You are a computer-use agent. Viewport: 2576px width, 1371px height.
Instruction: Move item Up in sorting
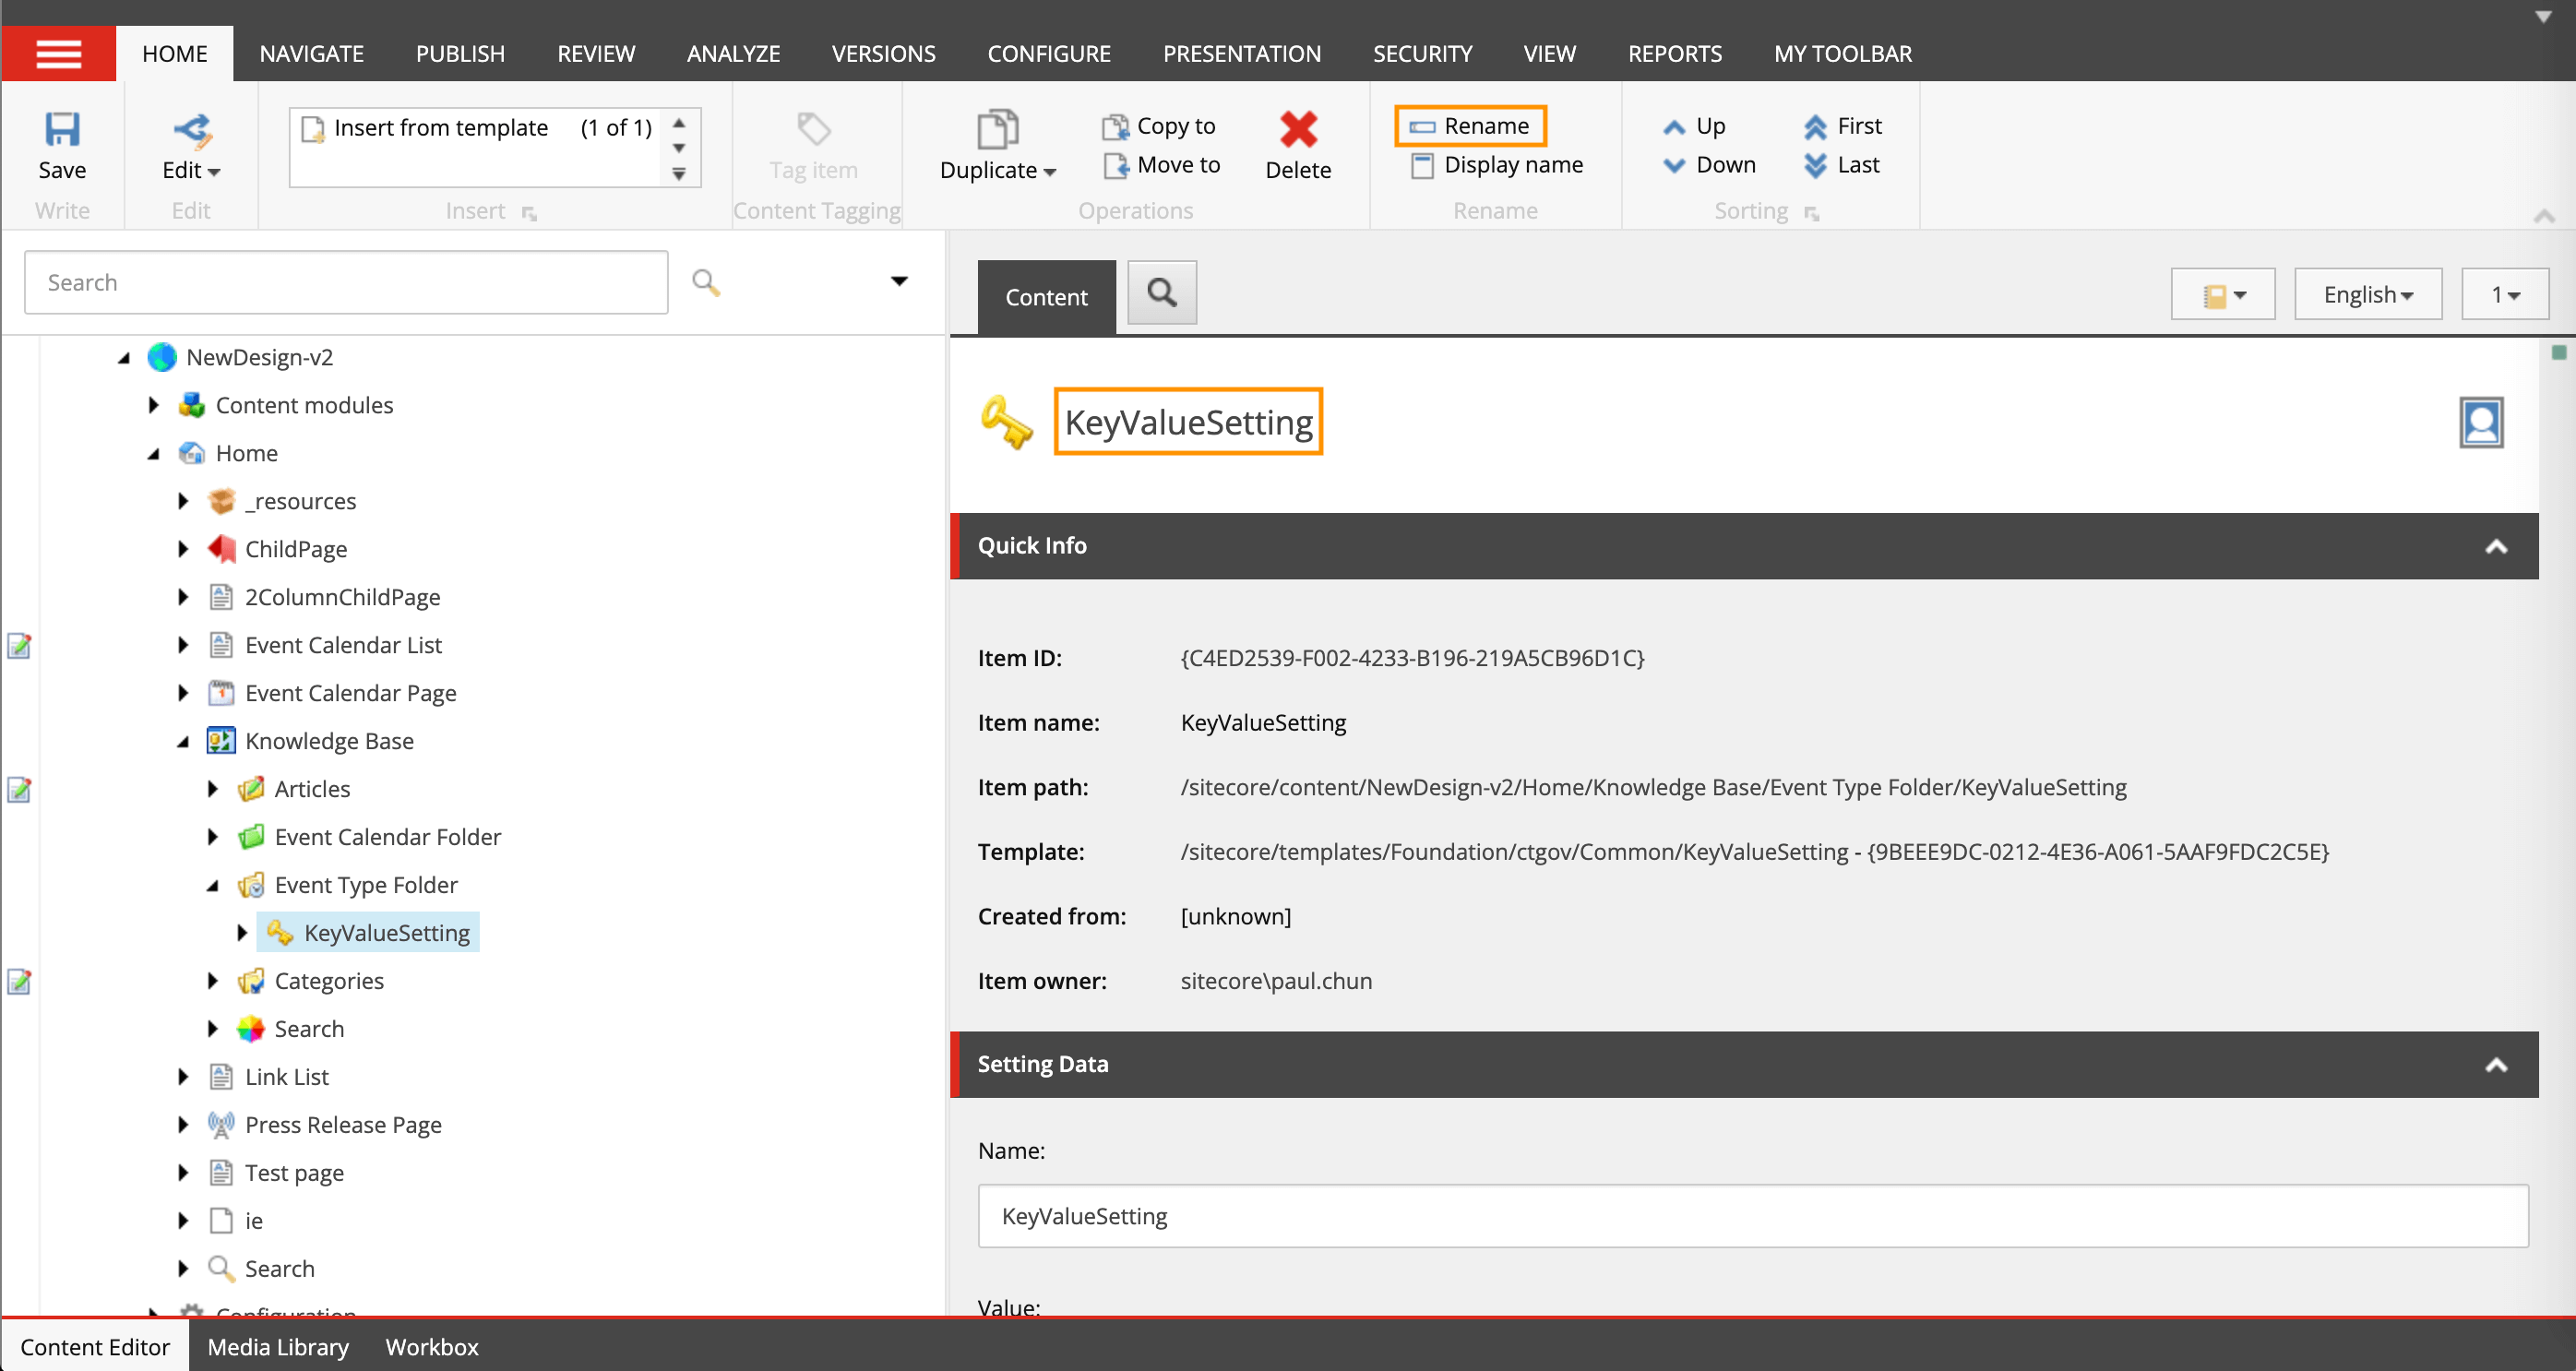1695,127
